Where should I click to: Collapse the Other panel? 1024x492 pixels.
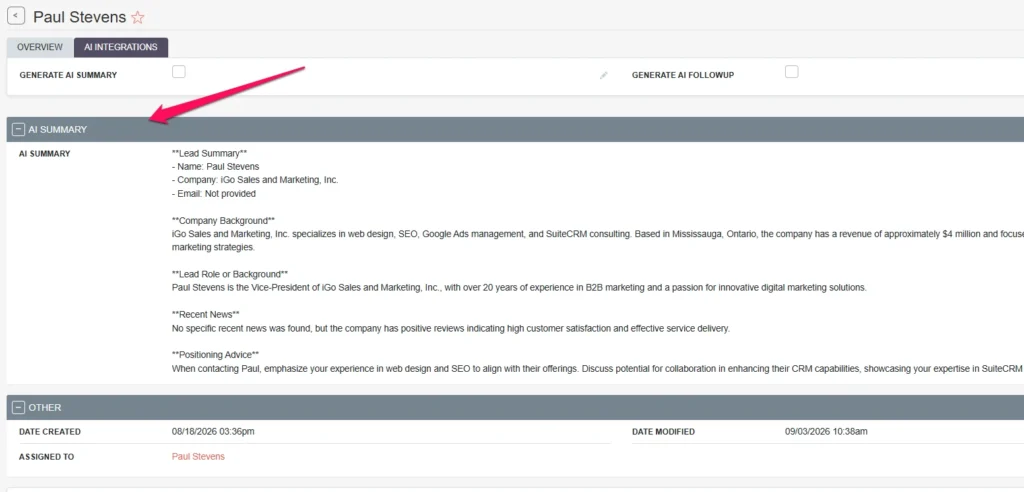(18, 408)
